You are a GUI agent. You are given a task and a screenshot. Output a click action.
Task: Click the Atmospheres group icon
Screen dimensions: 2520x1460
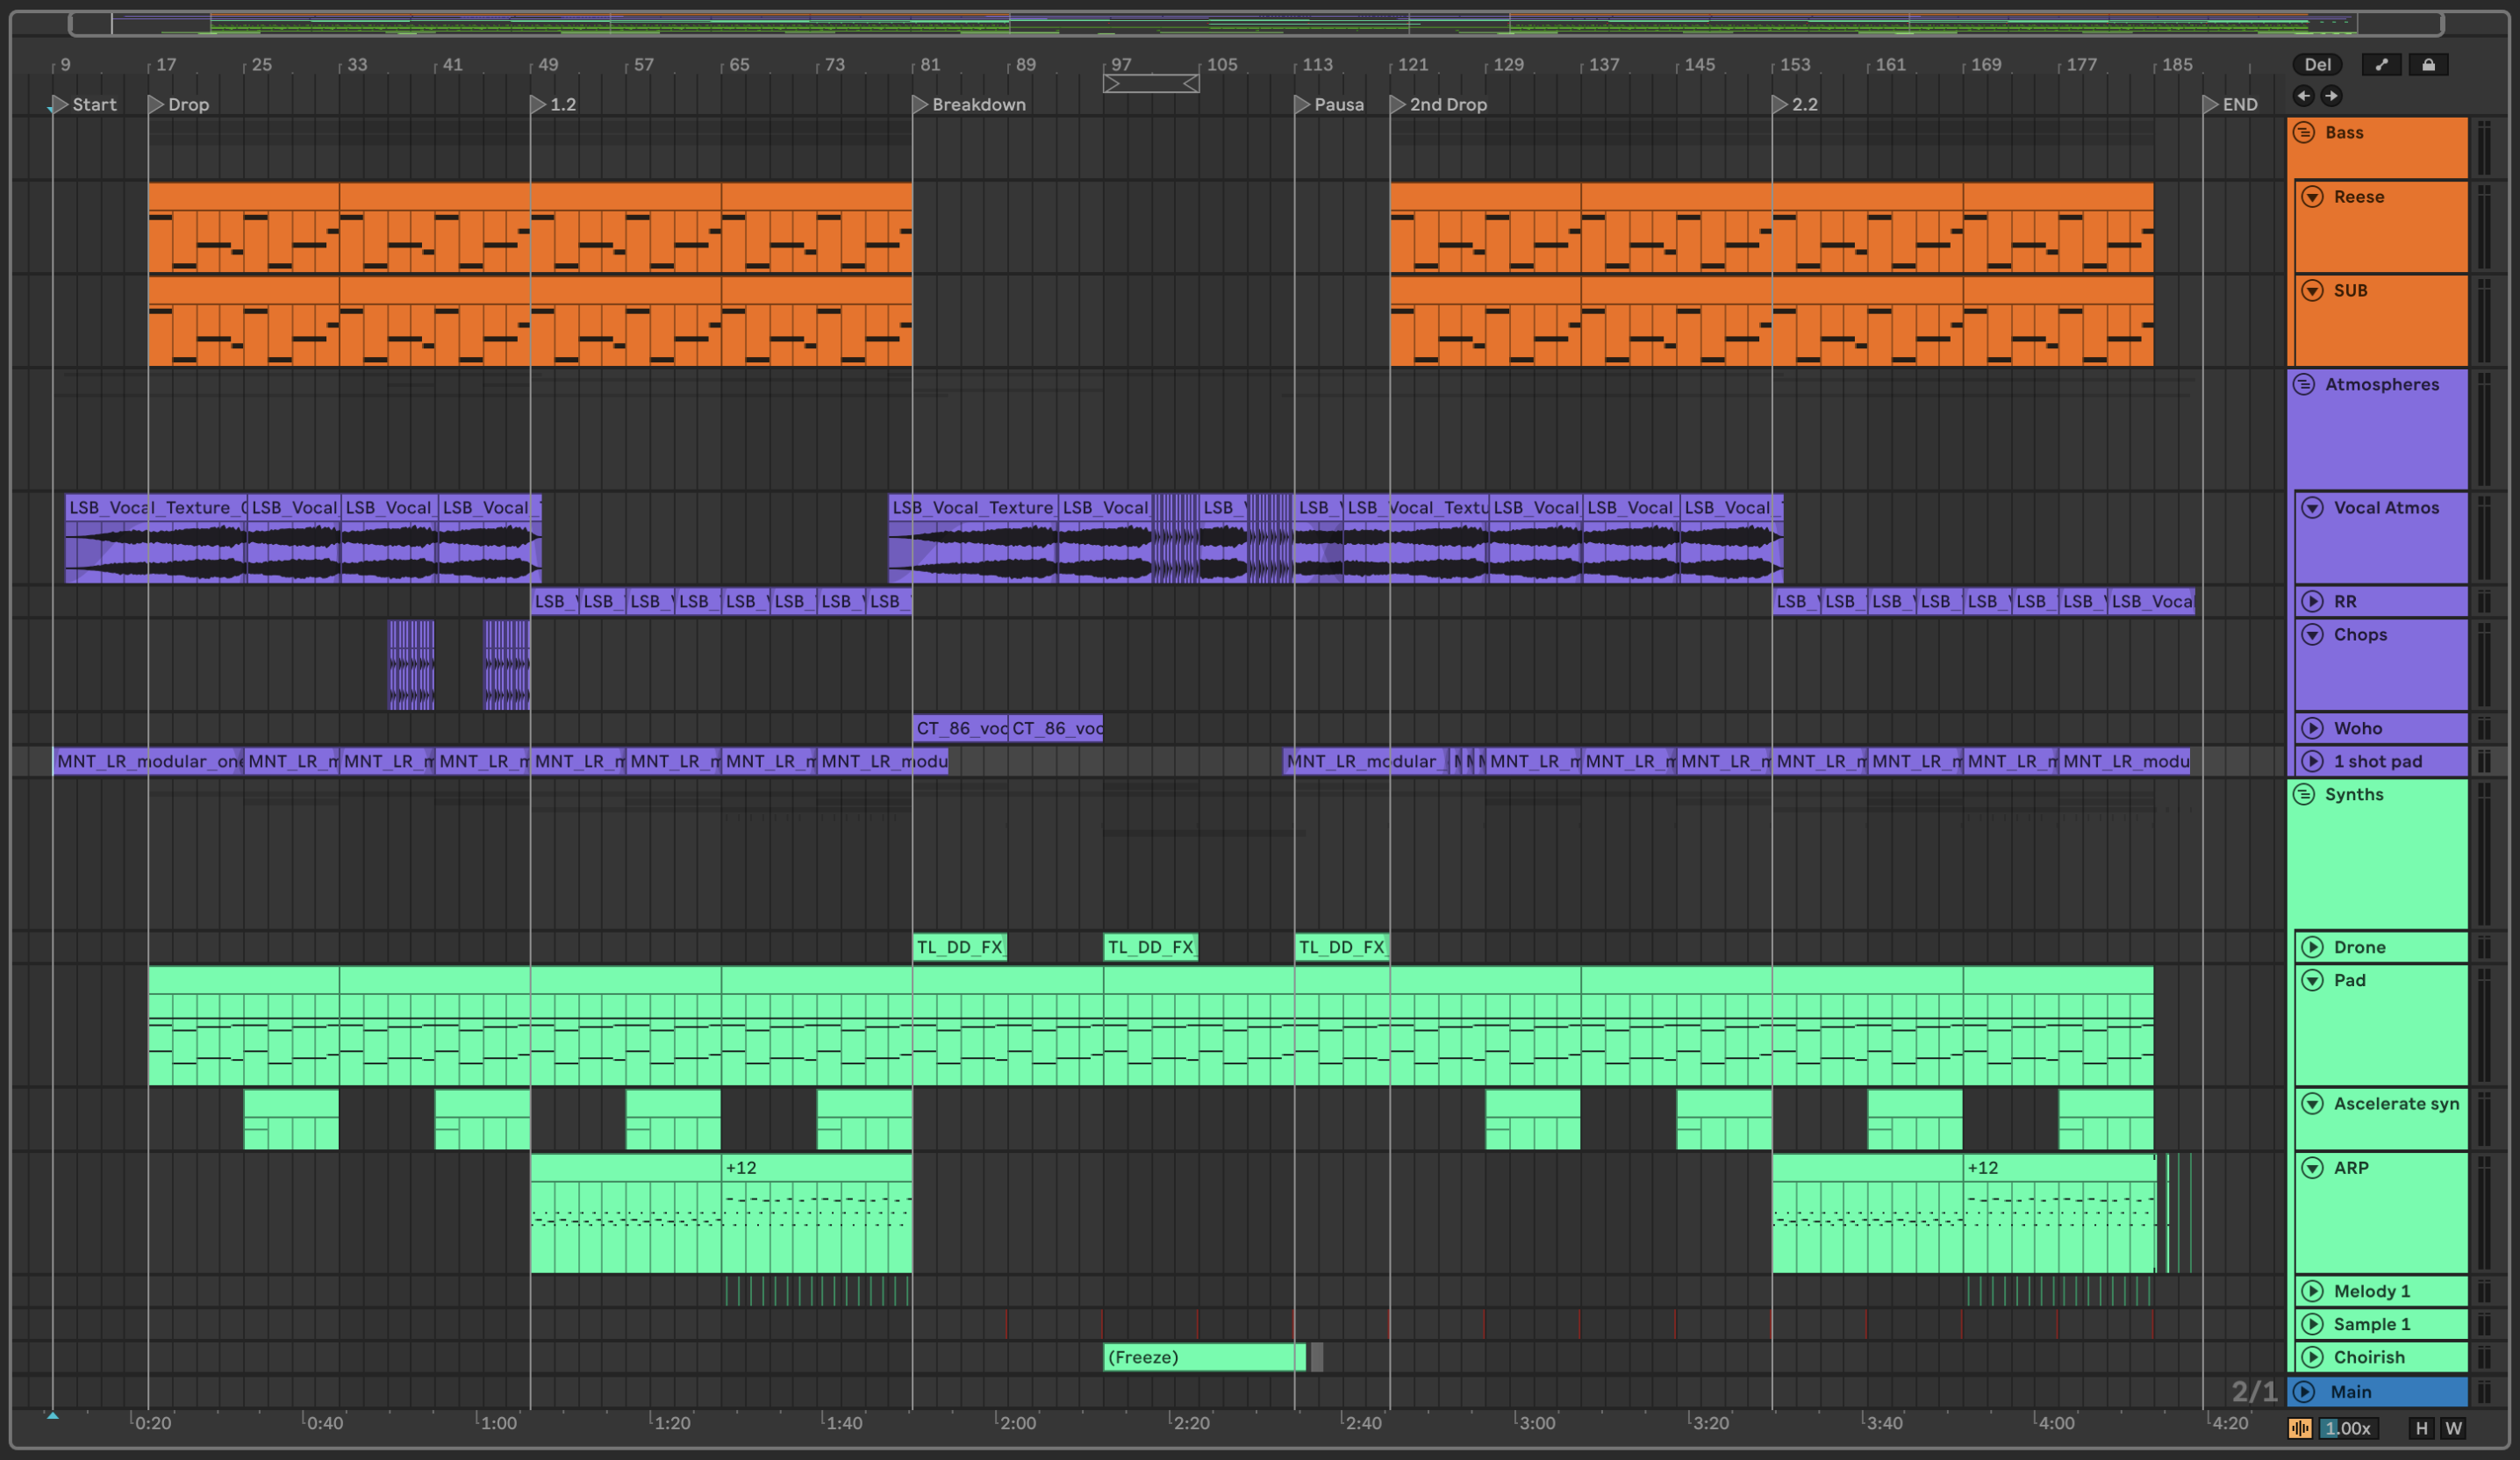click(2304, 385)
